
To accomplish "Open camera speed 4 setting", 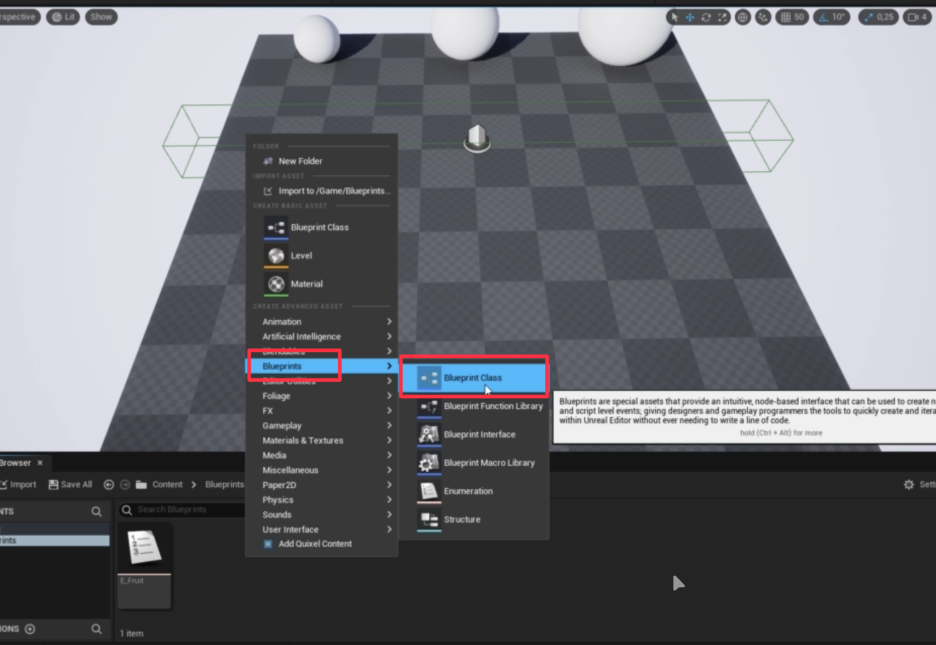I will coord(917,17).
